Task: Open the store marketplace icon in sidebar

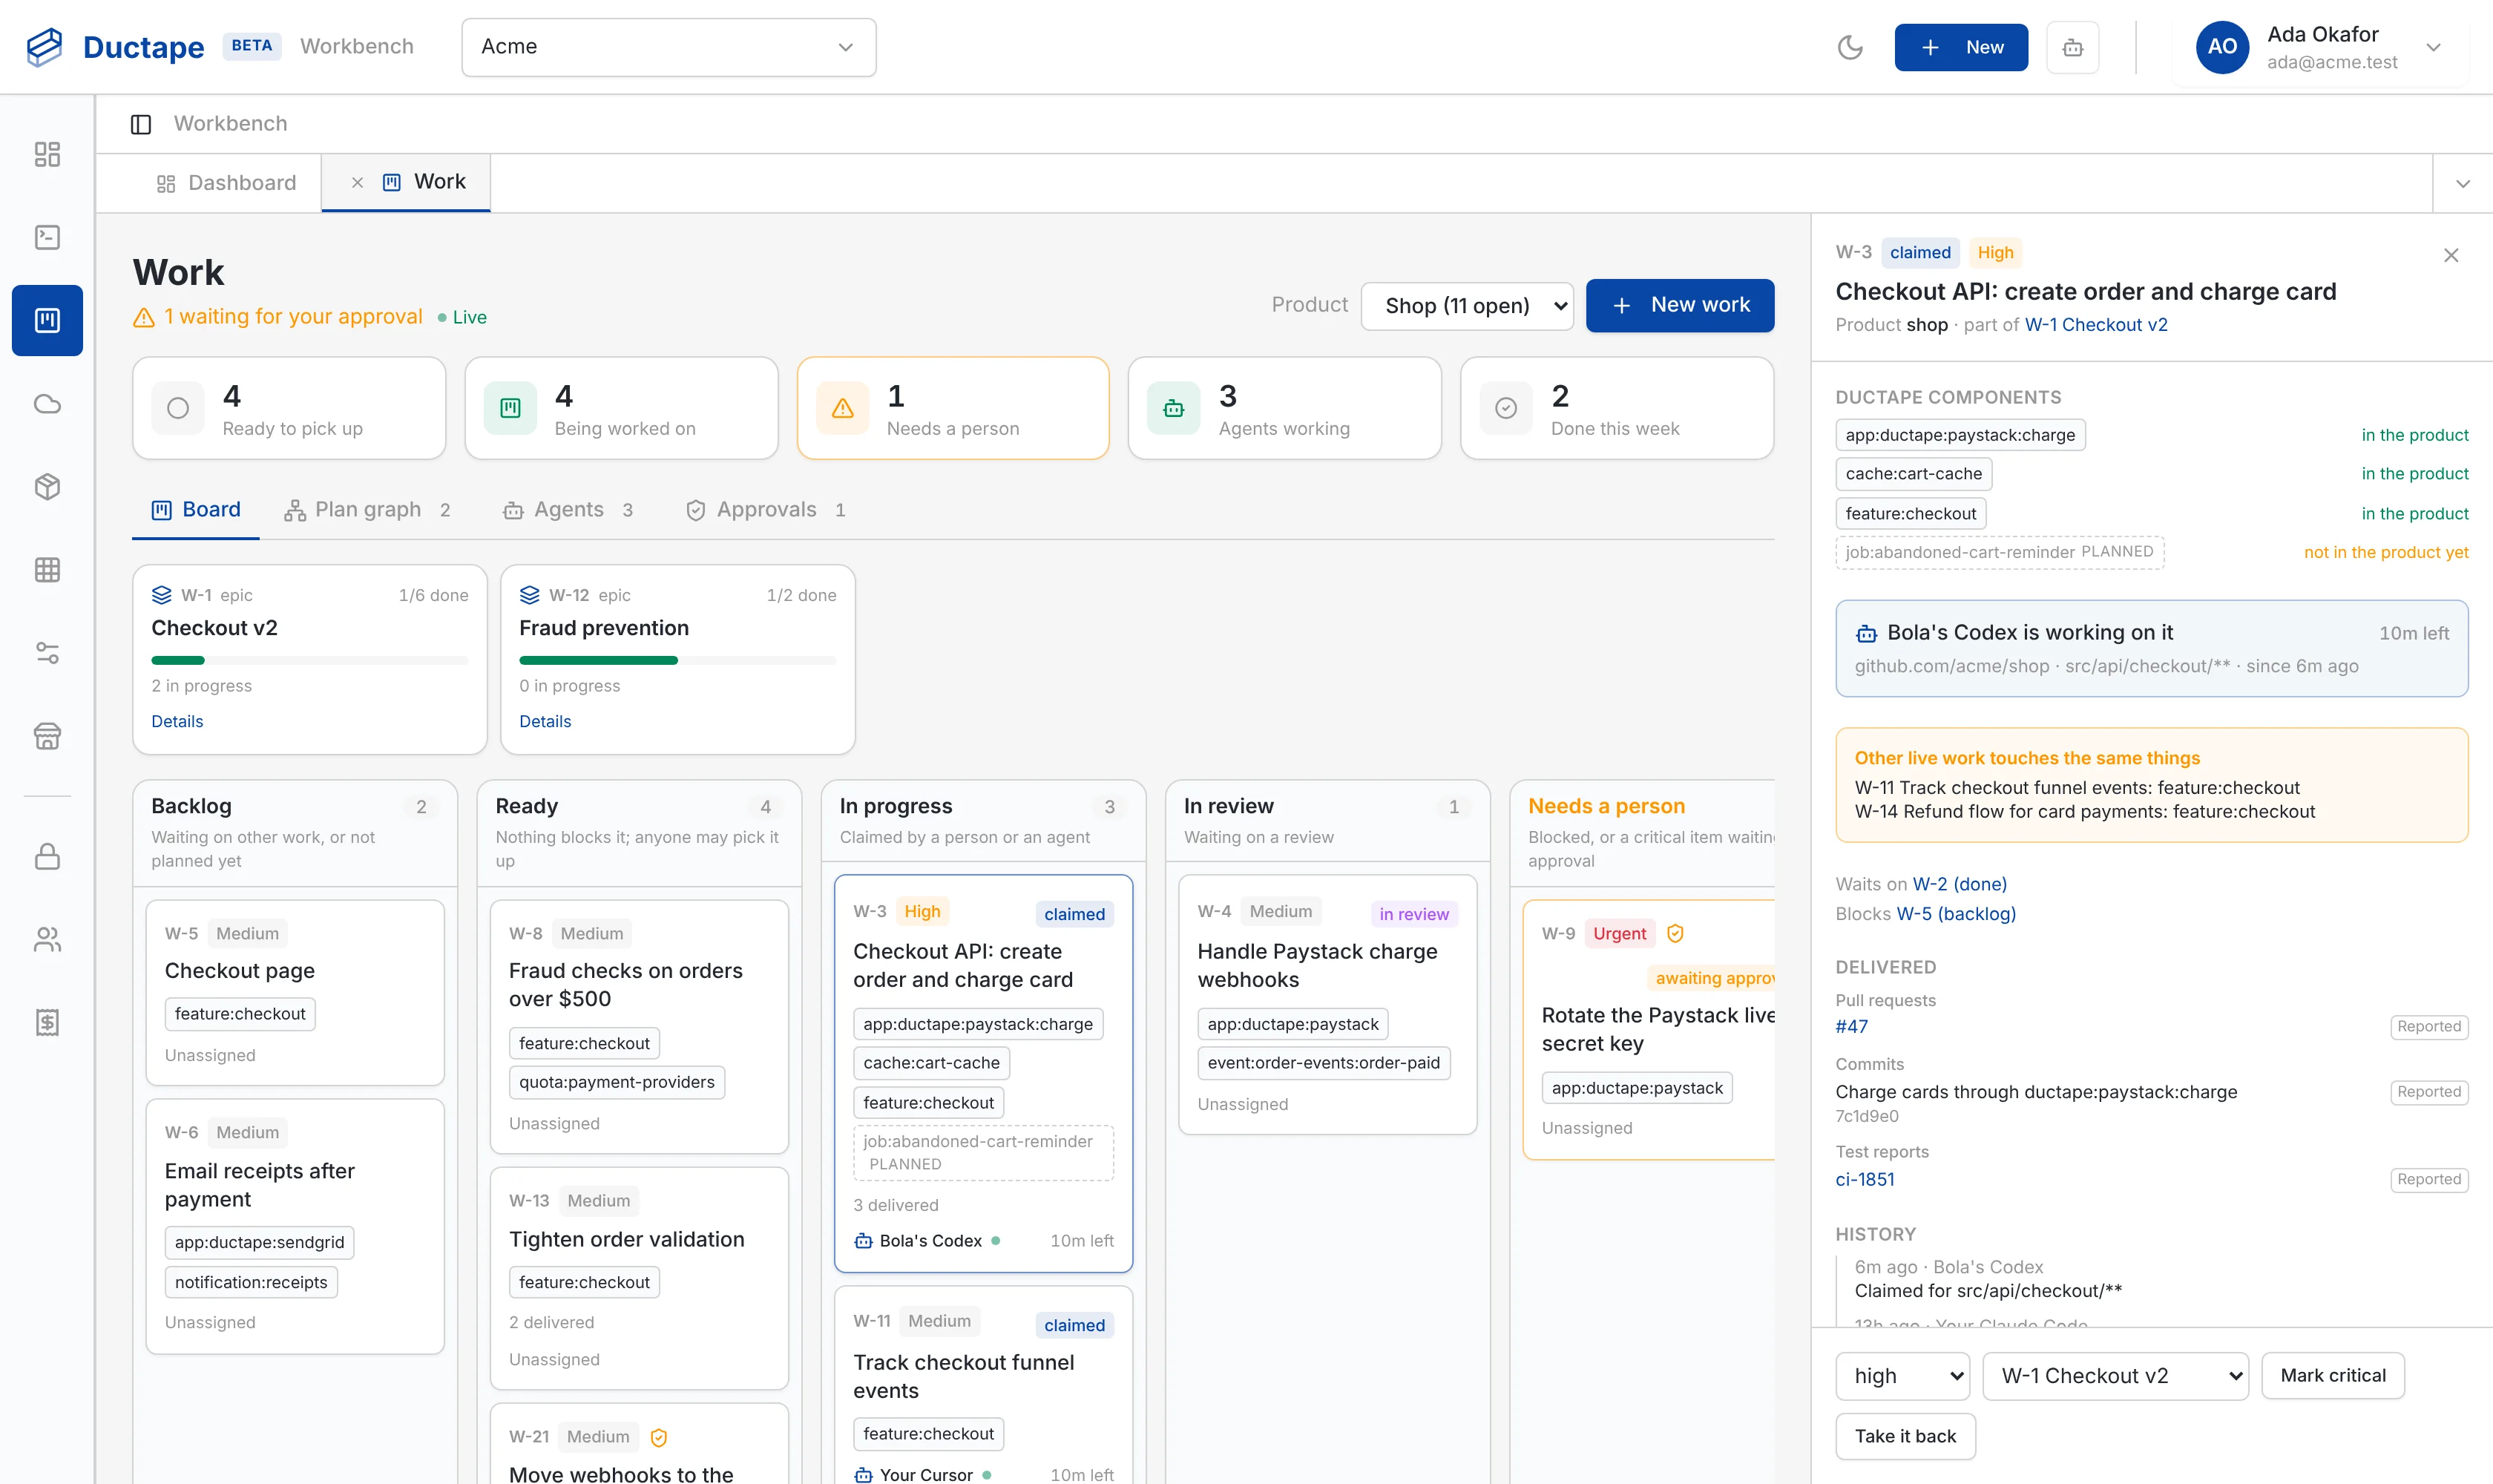Action: (x=47, y=737)
